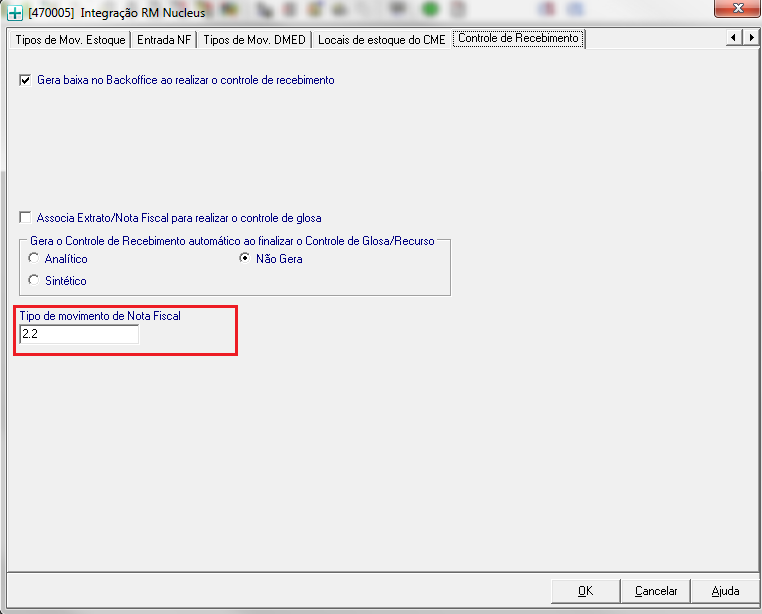762x614 pixels.
Task: Confirm with the OK button
Action: 586,591
